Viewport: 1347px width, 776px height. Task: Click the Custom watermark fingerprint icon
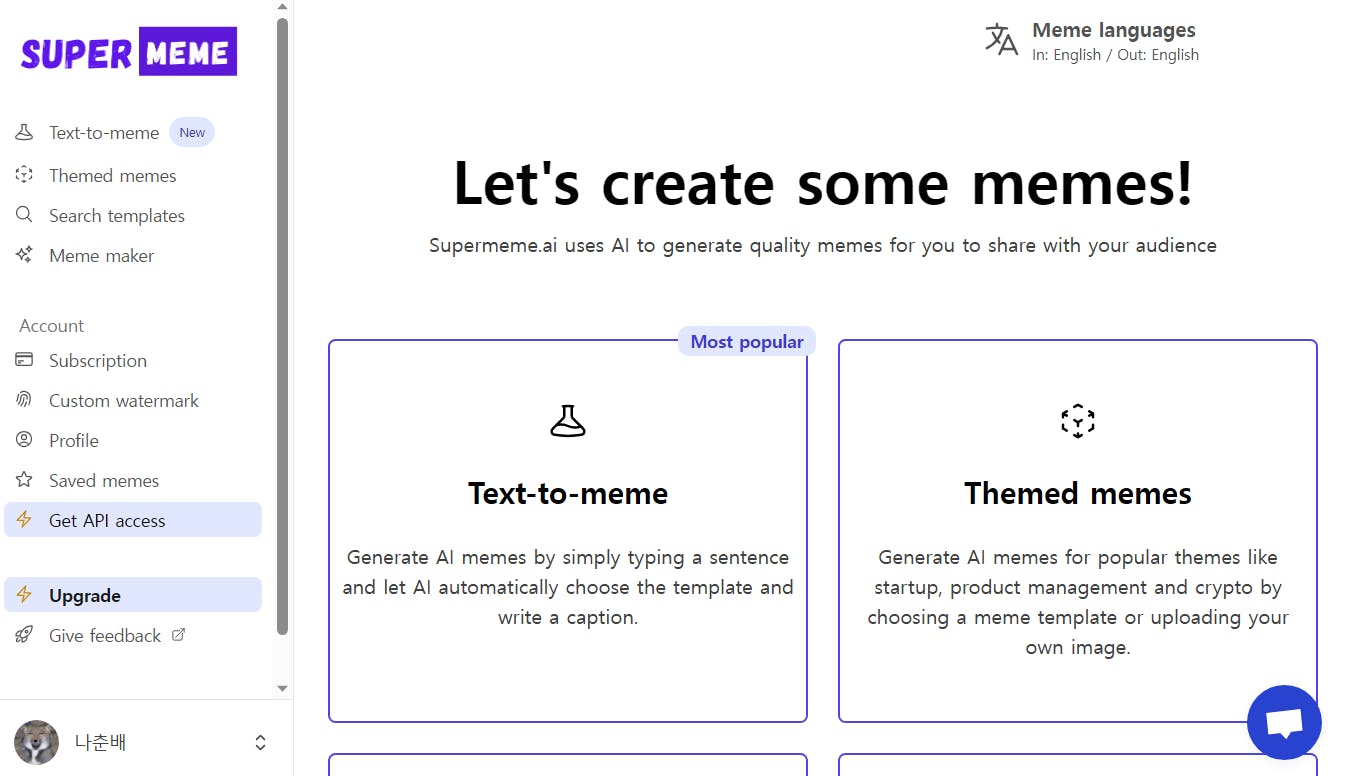click(x=24, y=400)
